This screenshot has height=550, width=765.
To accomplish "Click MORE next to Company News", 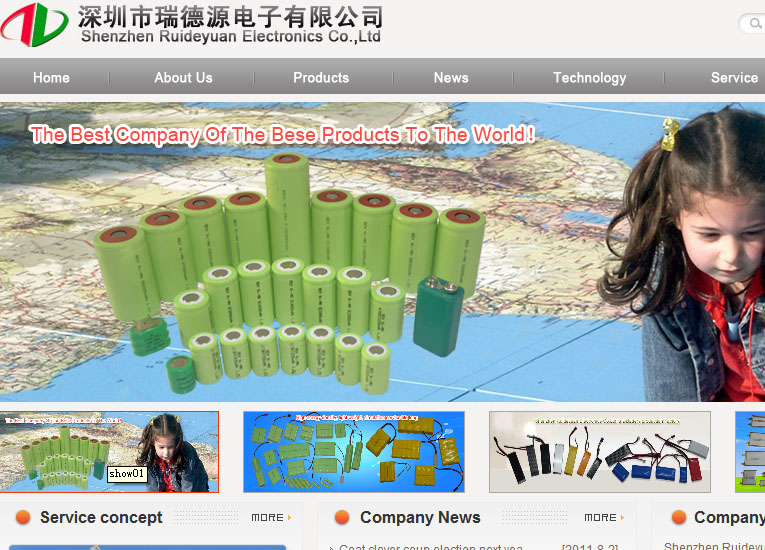I will pos(604,518).
